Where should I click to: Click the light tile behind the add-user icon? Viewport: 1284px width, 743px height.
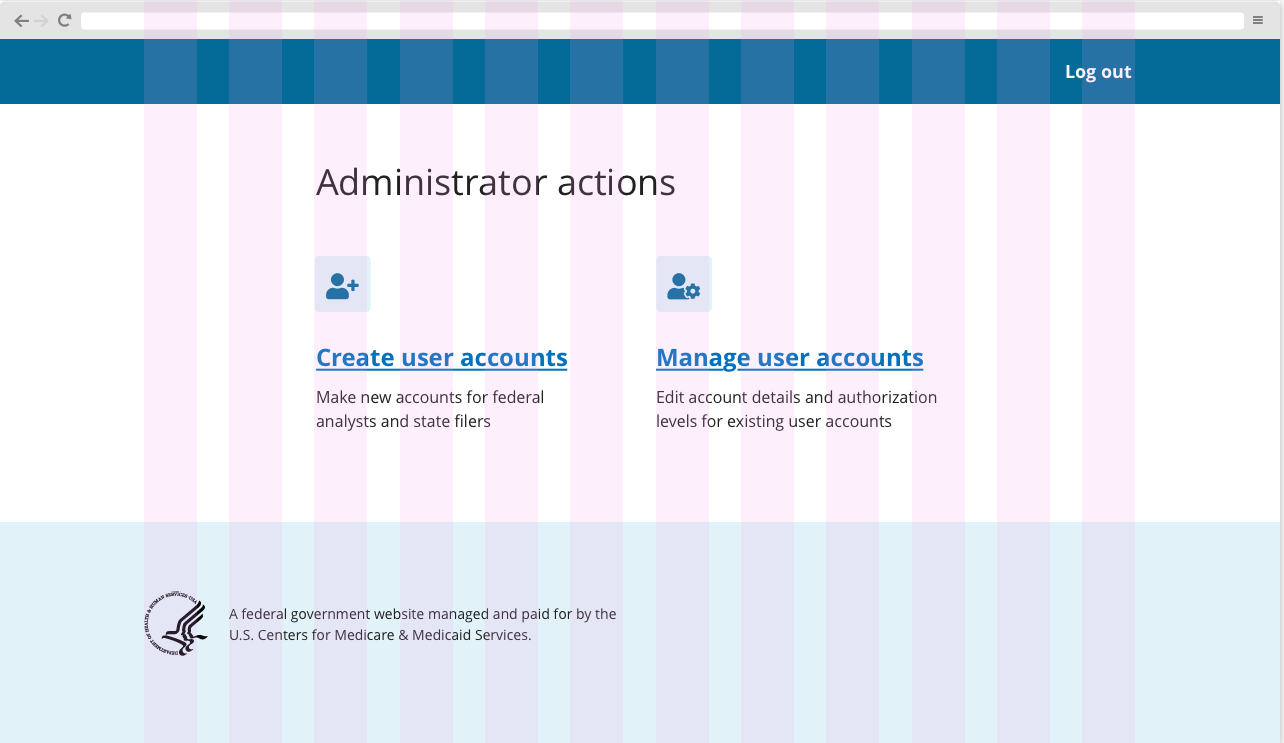coord(325,265)
